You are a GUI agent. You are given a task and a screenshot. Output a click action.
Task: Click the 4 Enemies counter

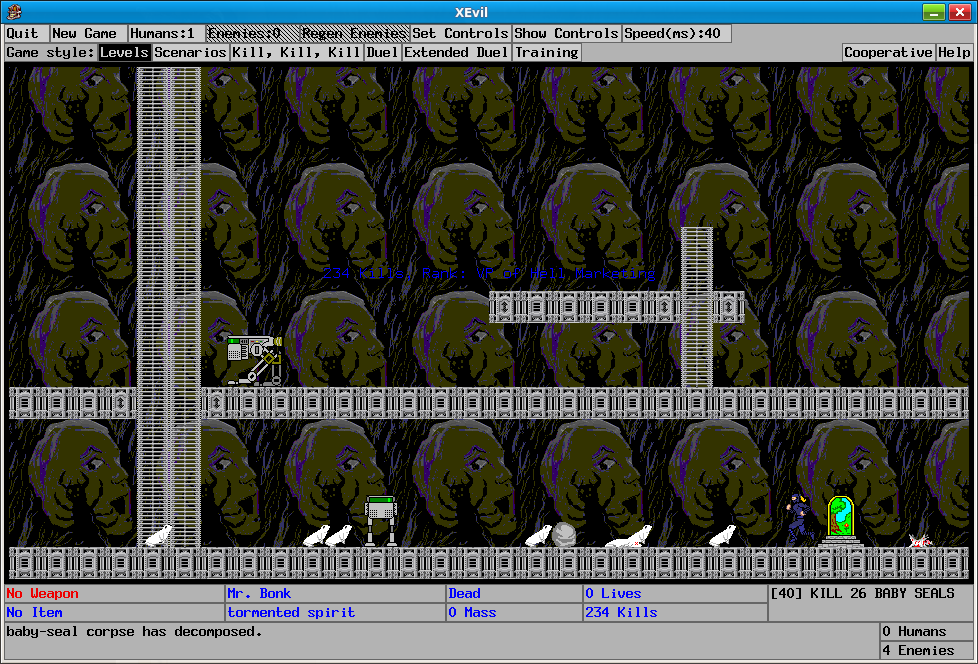(x=926, y=650)
